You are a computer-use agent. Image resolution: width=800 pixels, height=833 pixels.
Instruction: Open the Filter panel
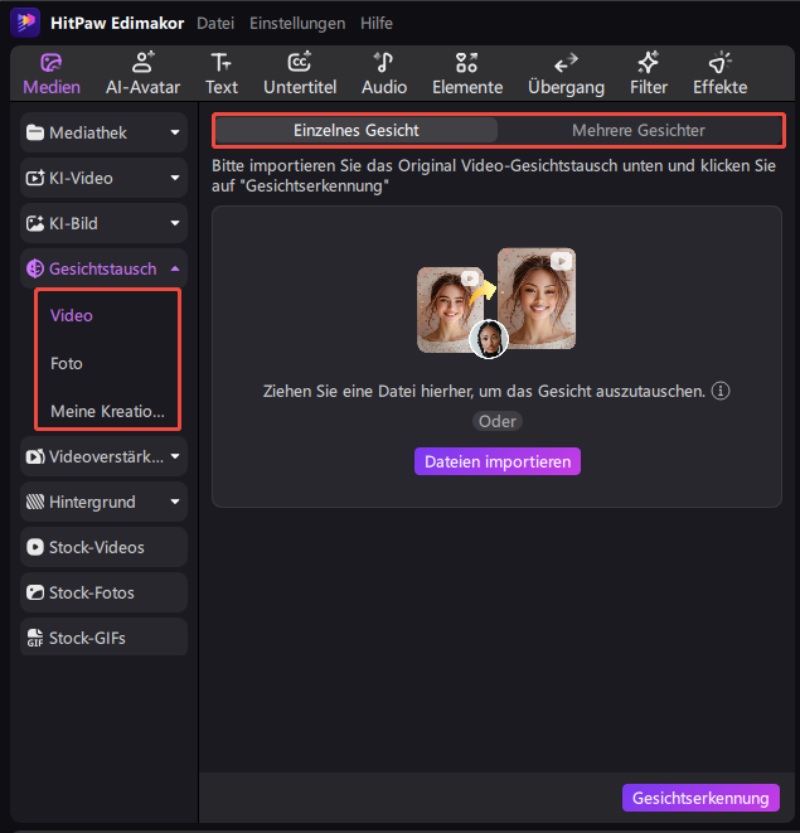click(648, 74)
